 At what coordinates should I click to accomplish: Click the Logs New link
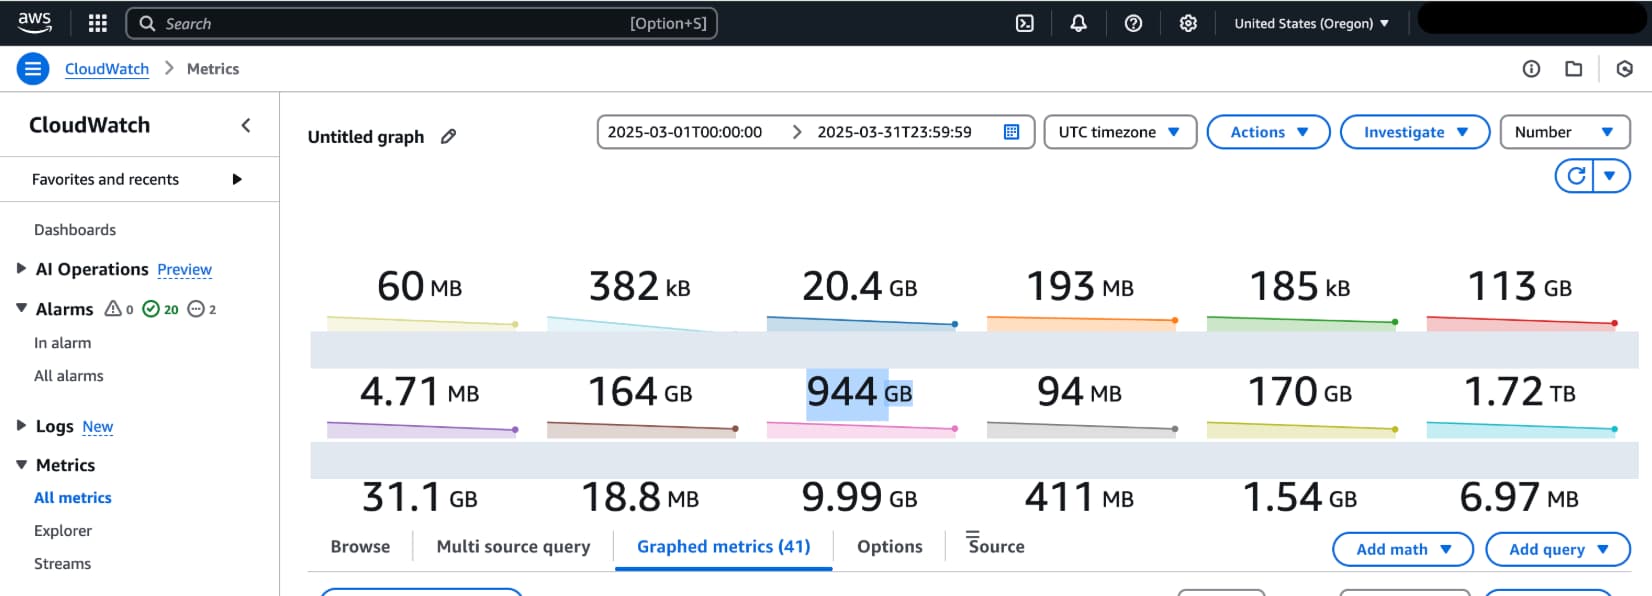97,427
